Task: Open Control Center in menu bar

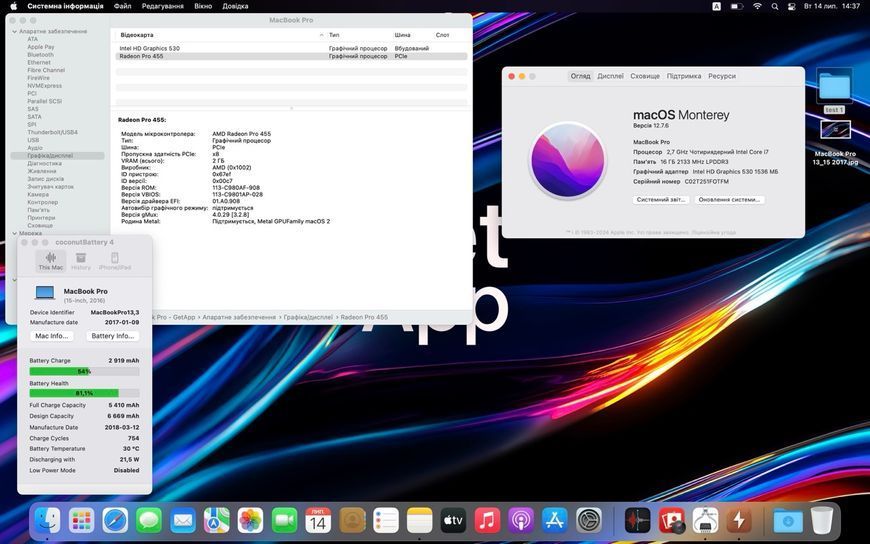Action: click(792, 6)
